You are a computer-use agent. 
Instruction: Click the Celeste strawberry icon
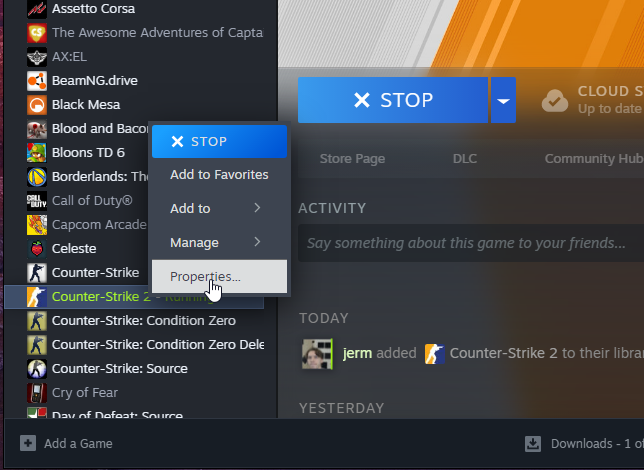pyautogui.click(x=37, y=249)
